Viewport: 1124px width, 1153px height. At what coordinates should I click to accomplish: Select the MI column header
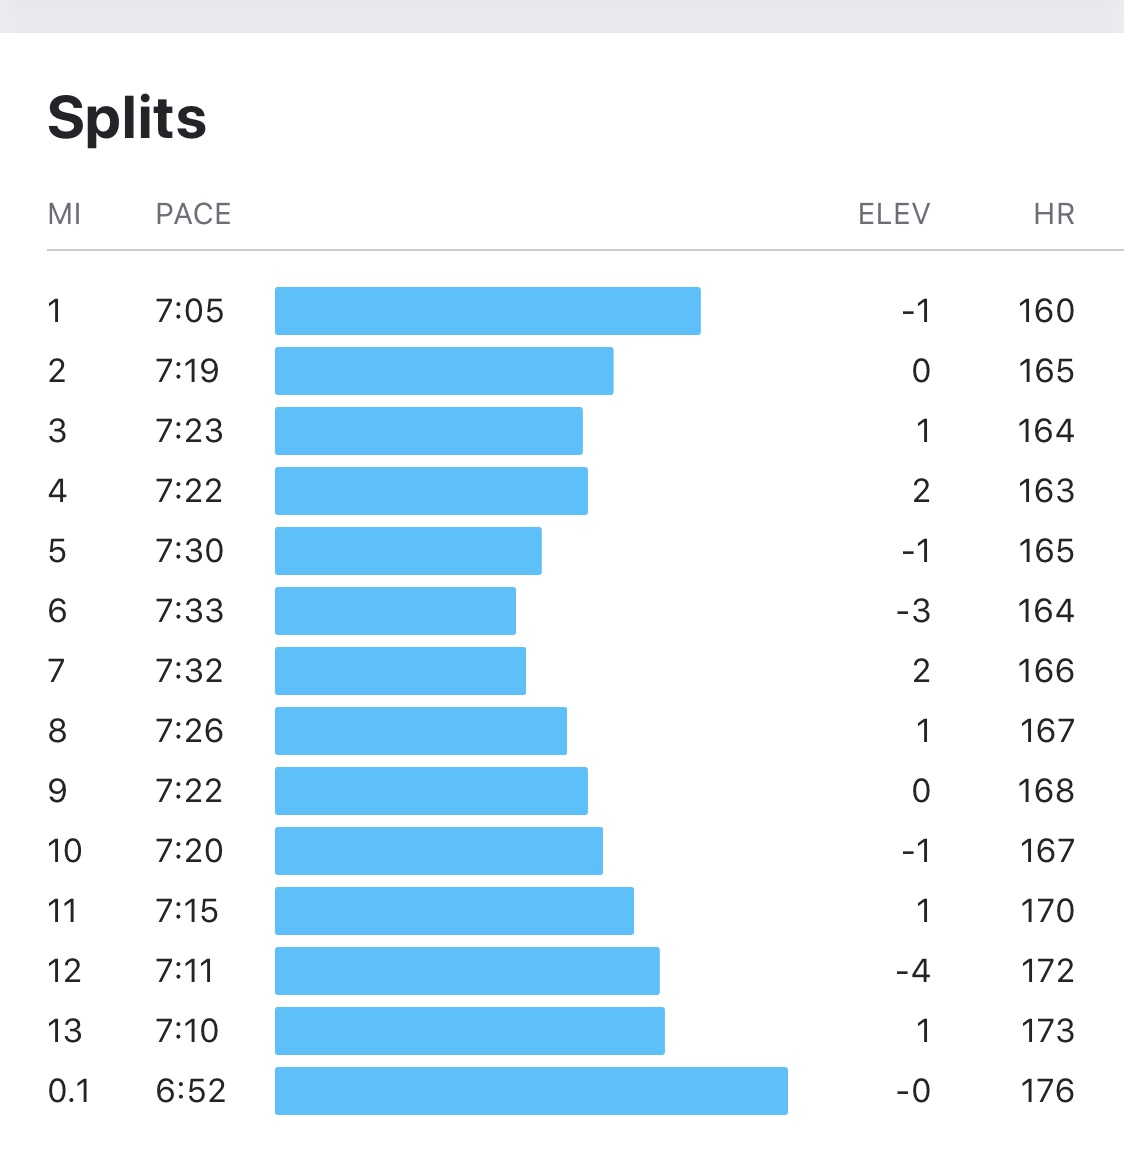point(64,214)
